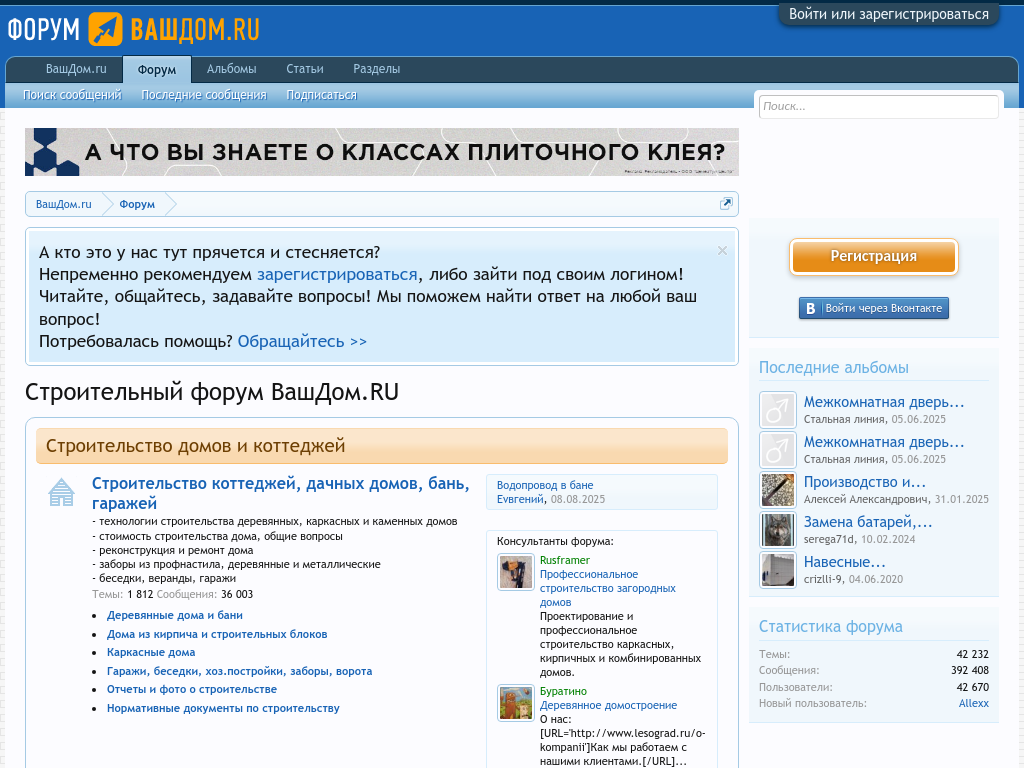Open Буратино consultant avatar
The height and width of the screenshot is (768, 1024).
(x=516, y=703)
